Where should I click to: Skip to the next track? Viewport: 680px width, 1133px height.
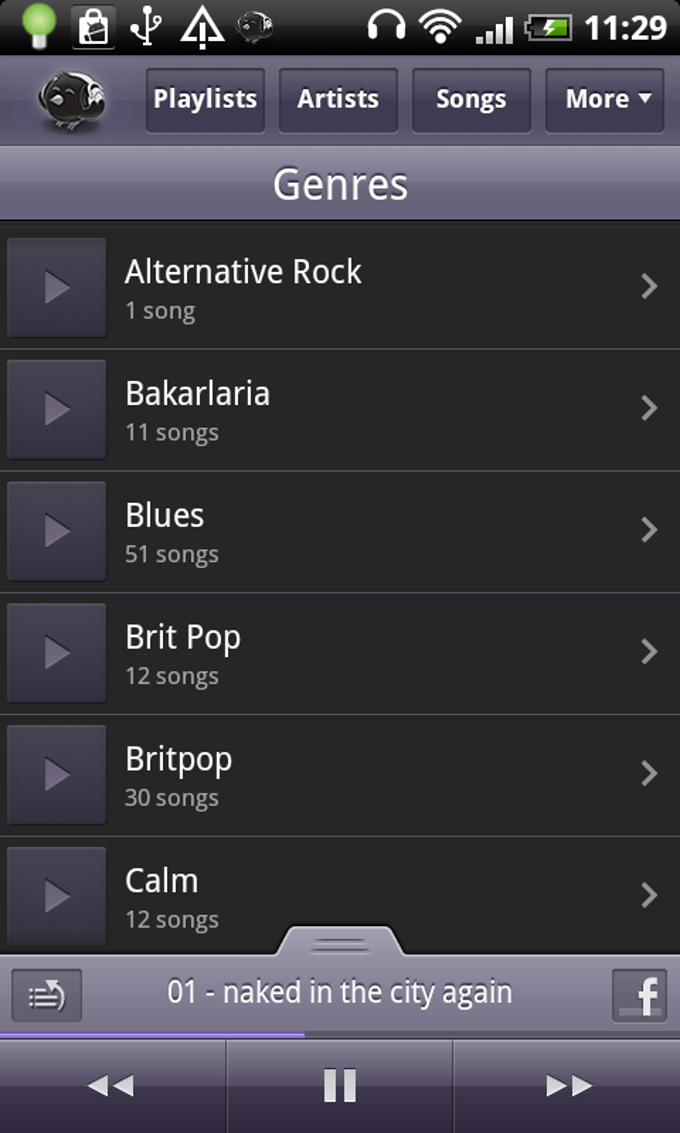pyautogui.click(x=567, y=1085)
